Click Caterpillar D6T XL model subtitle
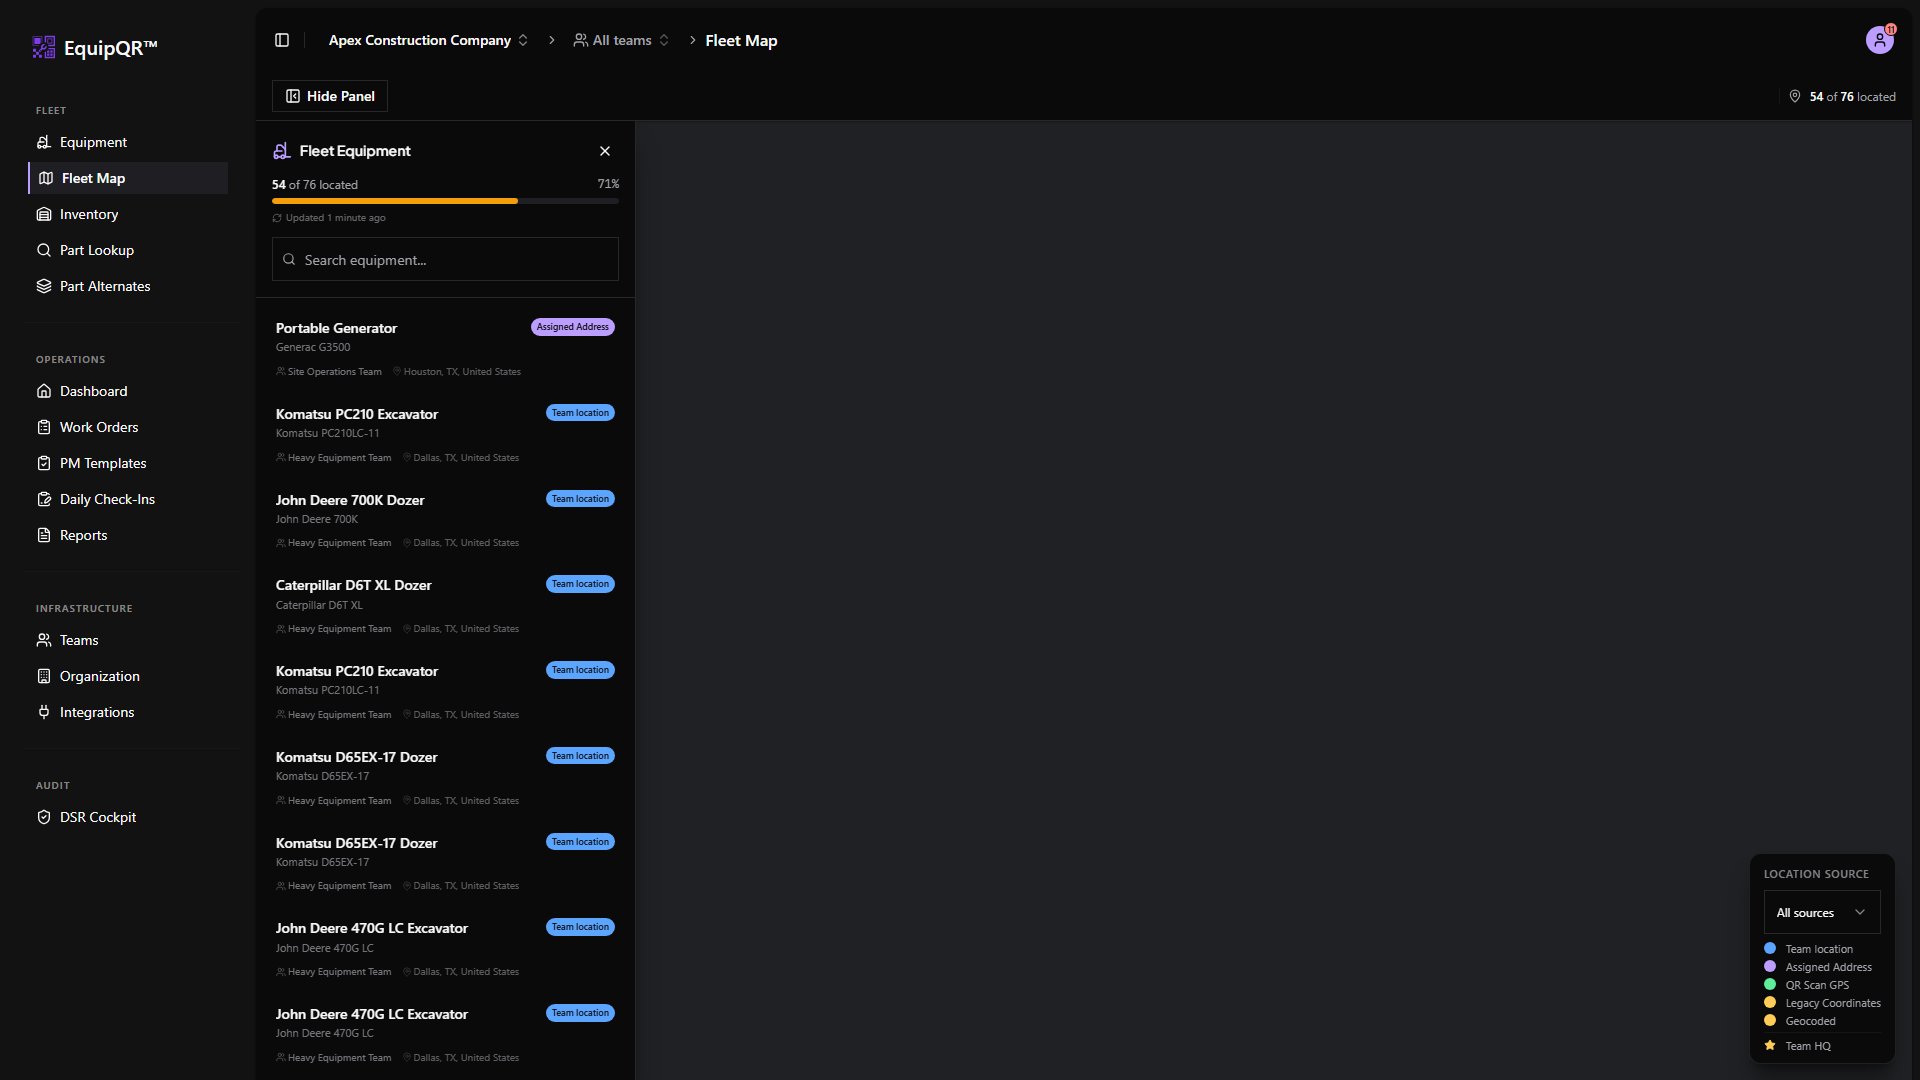Screen dimensions: 1920x1080 click(319, 605)
